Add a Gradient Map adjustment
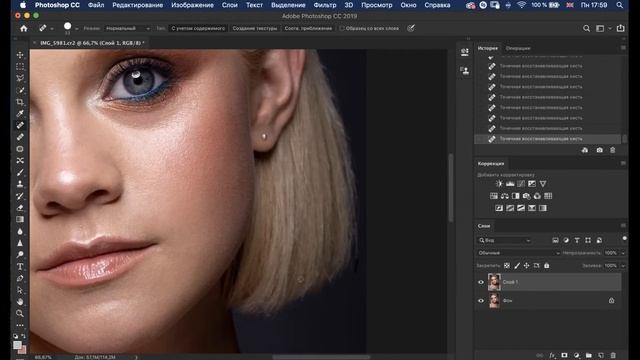This screenshot has height=360, width=640. pos(543,208)
